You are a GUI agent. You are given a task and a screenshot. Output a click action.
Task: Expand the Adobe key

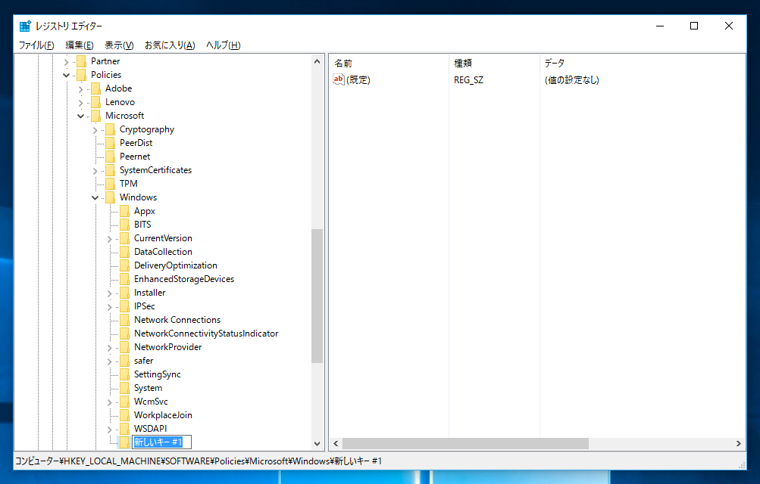[x=81, y=89]
